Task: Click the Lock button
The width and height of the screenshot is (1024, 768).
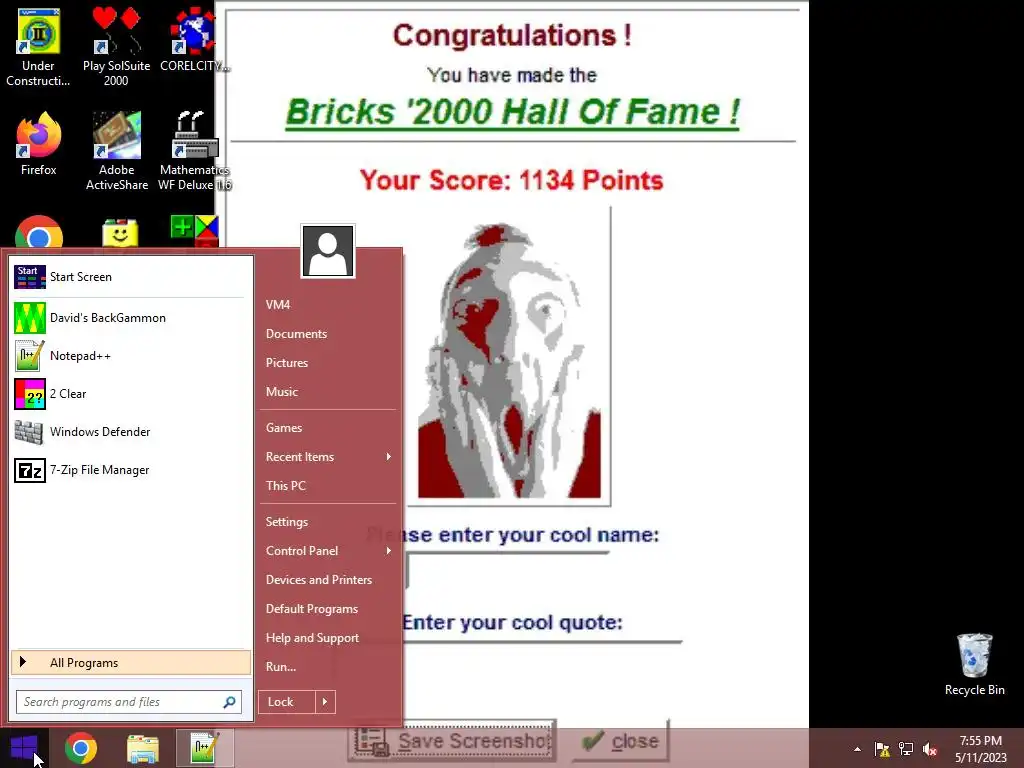Action: click(287, 702)
